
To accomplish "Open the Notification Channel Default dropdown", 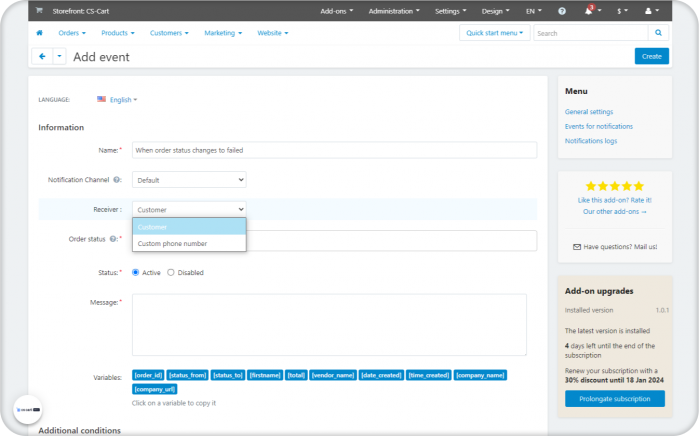I will [189, 180].
